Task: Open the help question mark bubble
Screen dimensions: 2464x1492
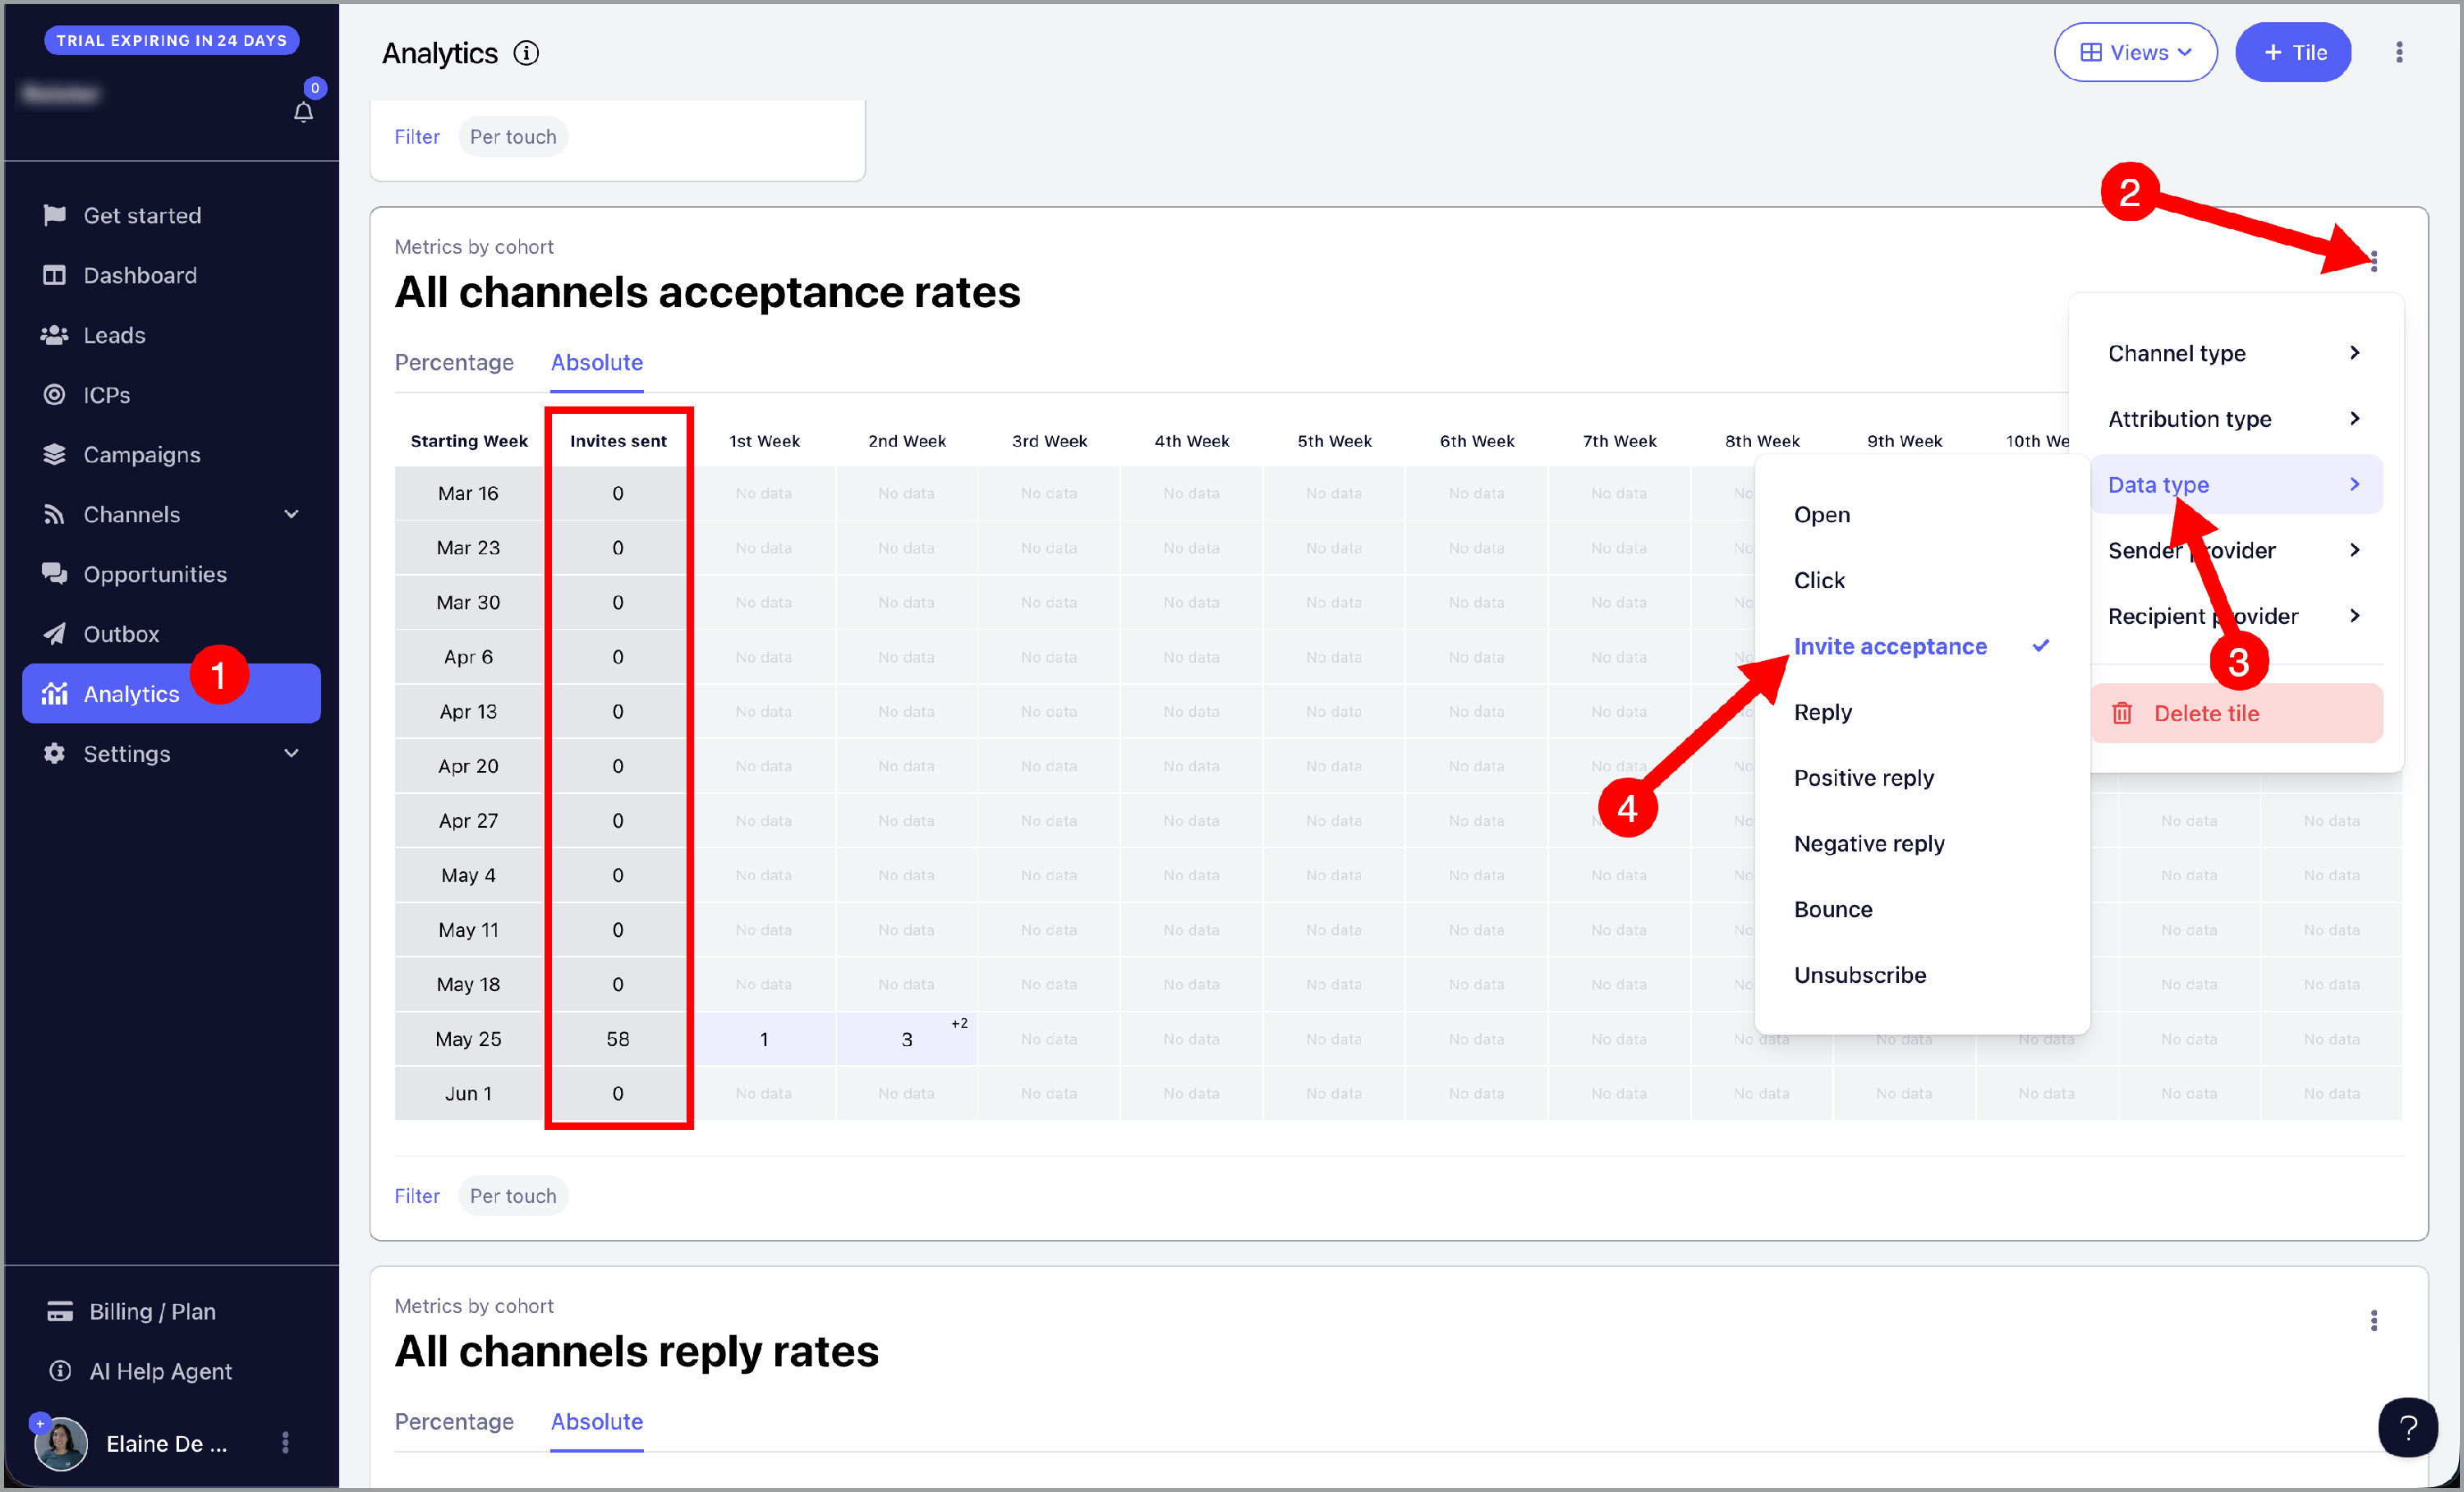Action: point(2407,1427)
